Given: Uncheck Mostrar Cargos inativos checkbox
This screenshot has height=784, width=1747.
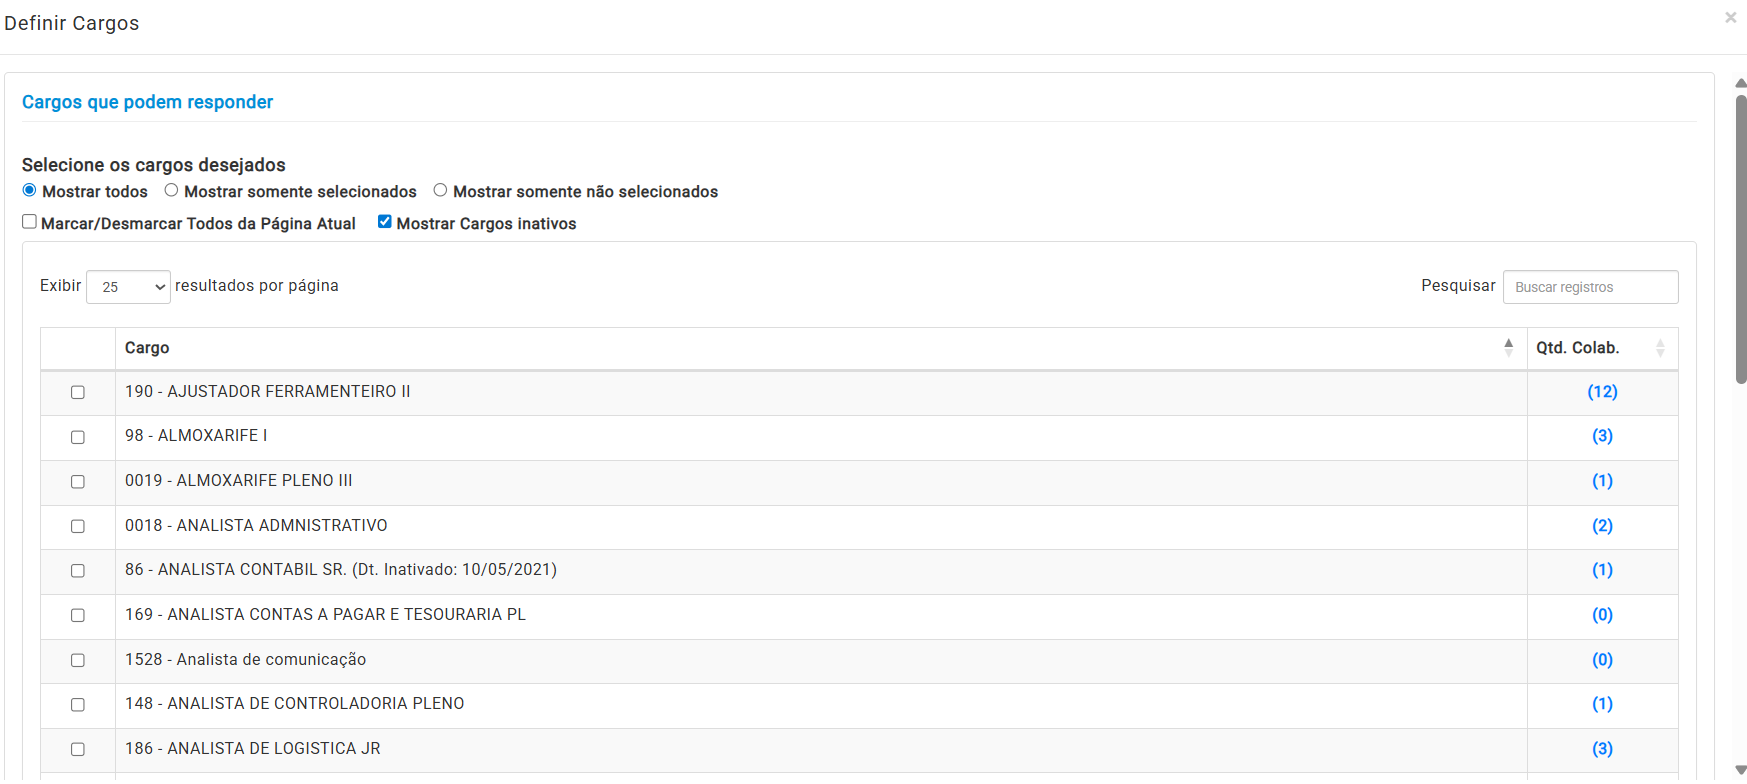Looking at the screenshot, I should coord(384,222).
